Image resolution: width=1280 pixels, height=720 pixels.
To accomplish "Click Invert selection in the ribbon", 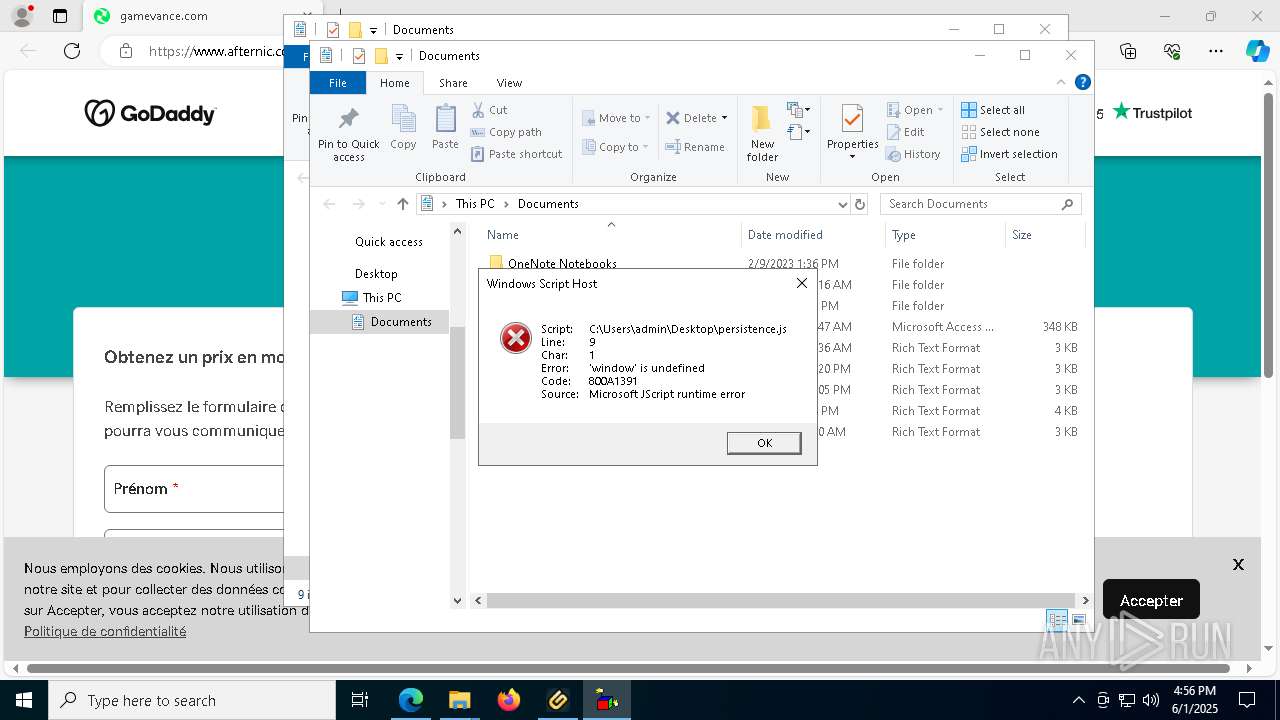I will pos(1009,154).
